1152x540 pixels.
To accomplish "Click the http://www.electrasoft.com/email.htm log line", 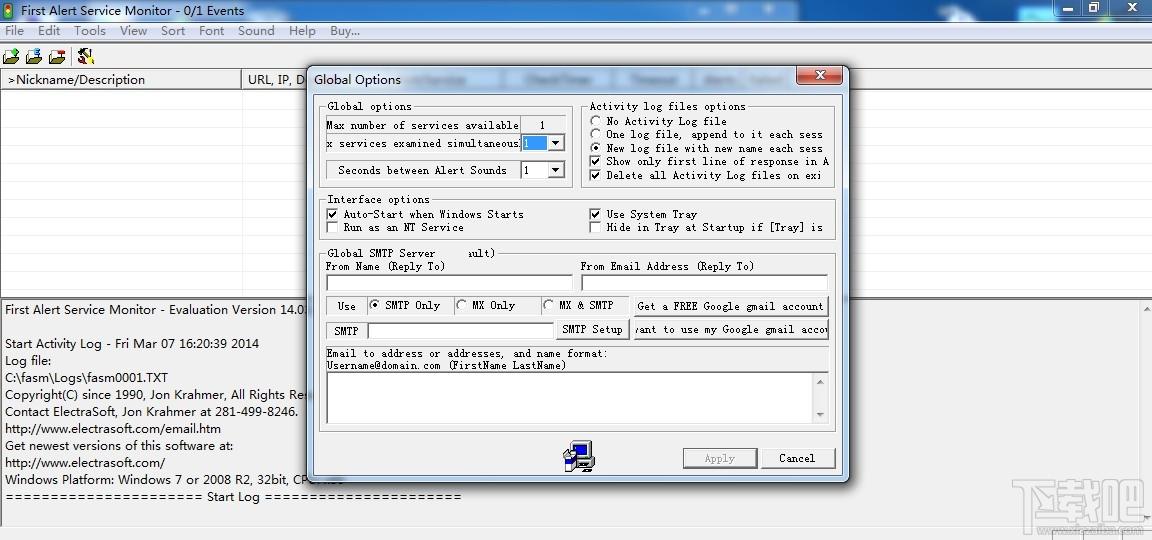I will 113,428.
